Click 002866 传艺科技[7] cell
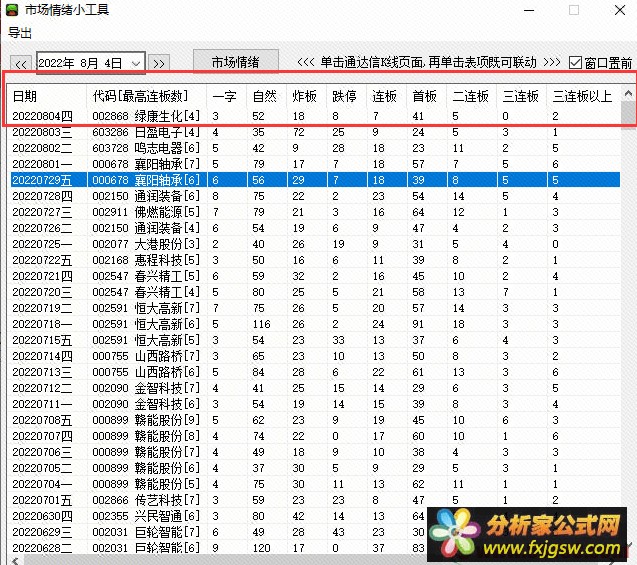637x565 pixels. (146, 500)
